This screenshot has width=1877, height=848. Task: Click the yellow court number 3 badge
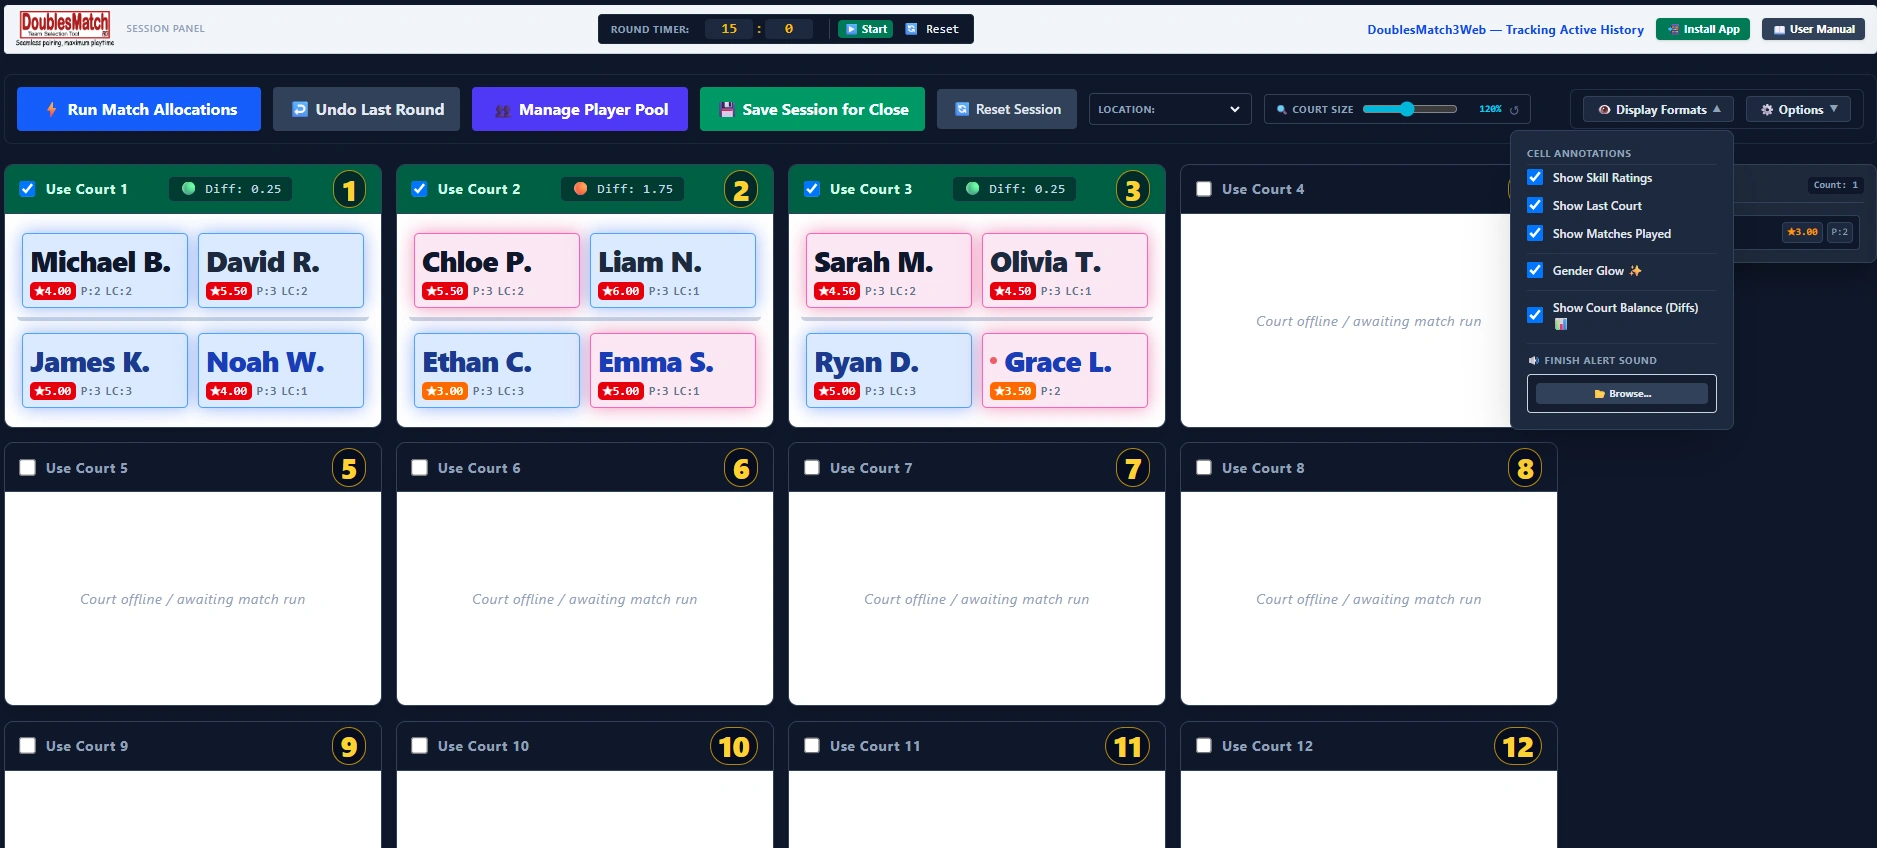point(1133,190)
